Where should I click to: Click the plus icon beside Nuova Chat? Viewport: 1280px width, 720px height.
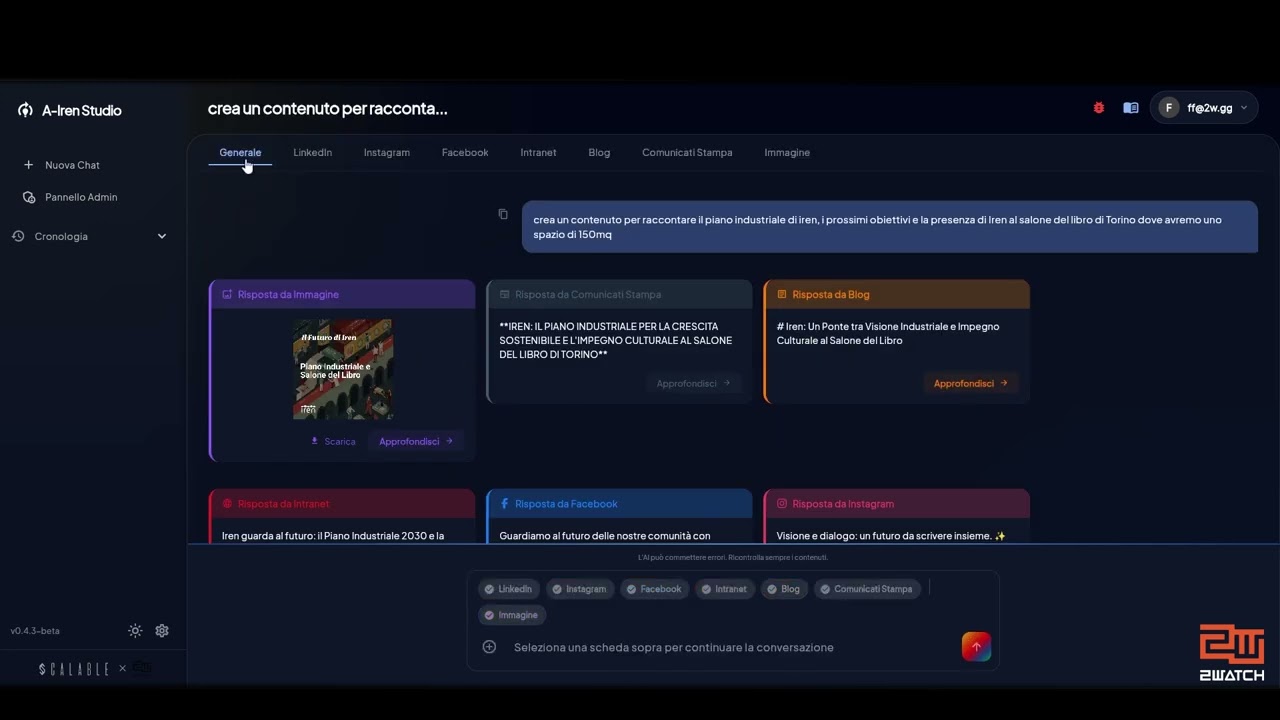28,165
